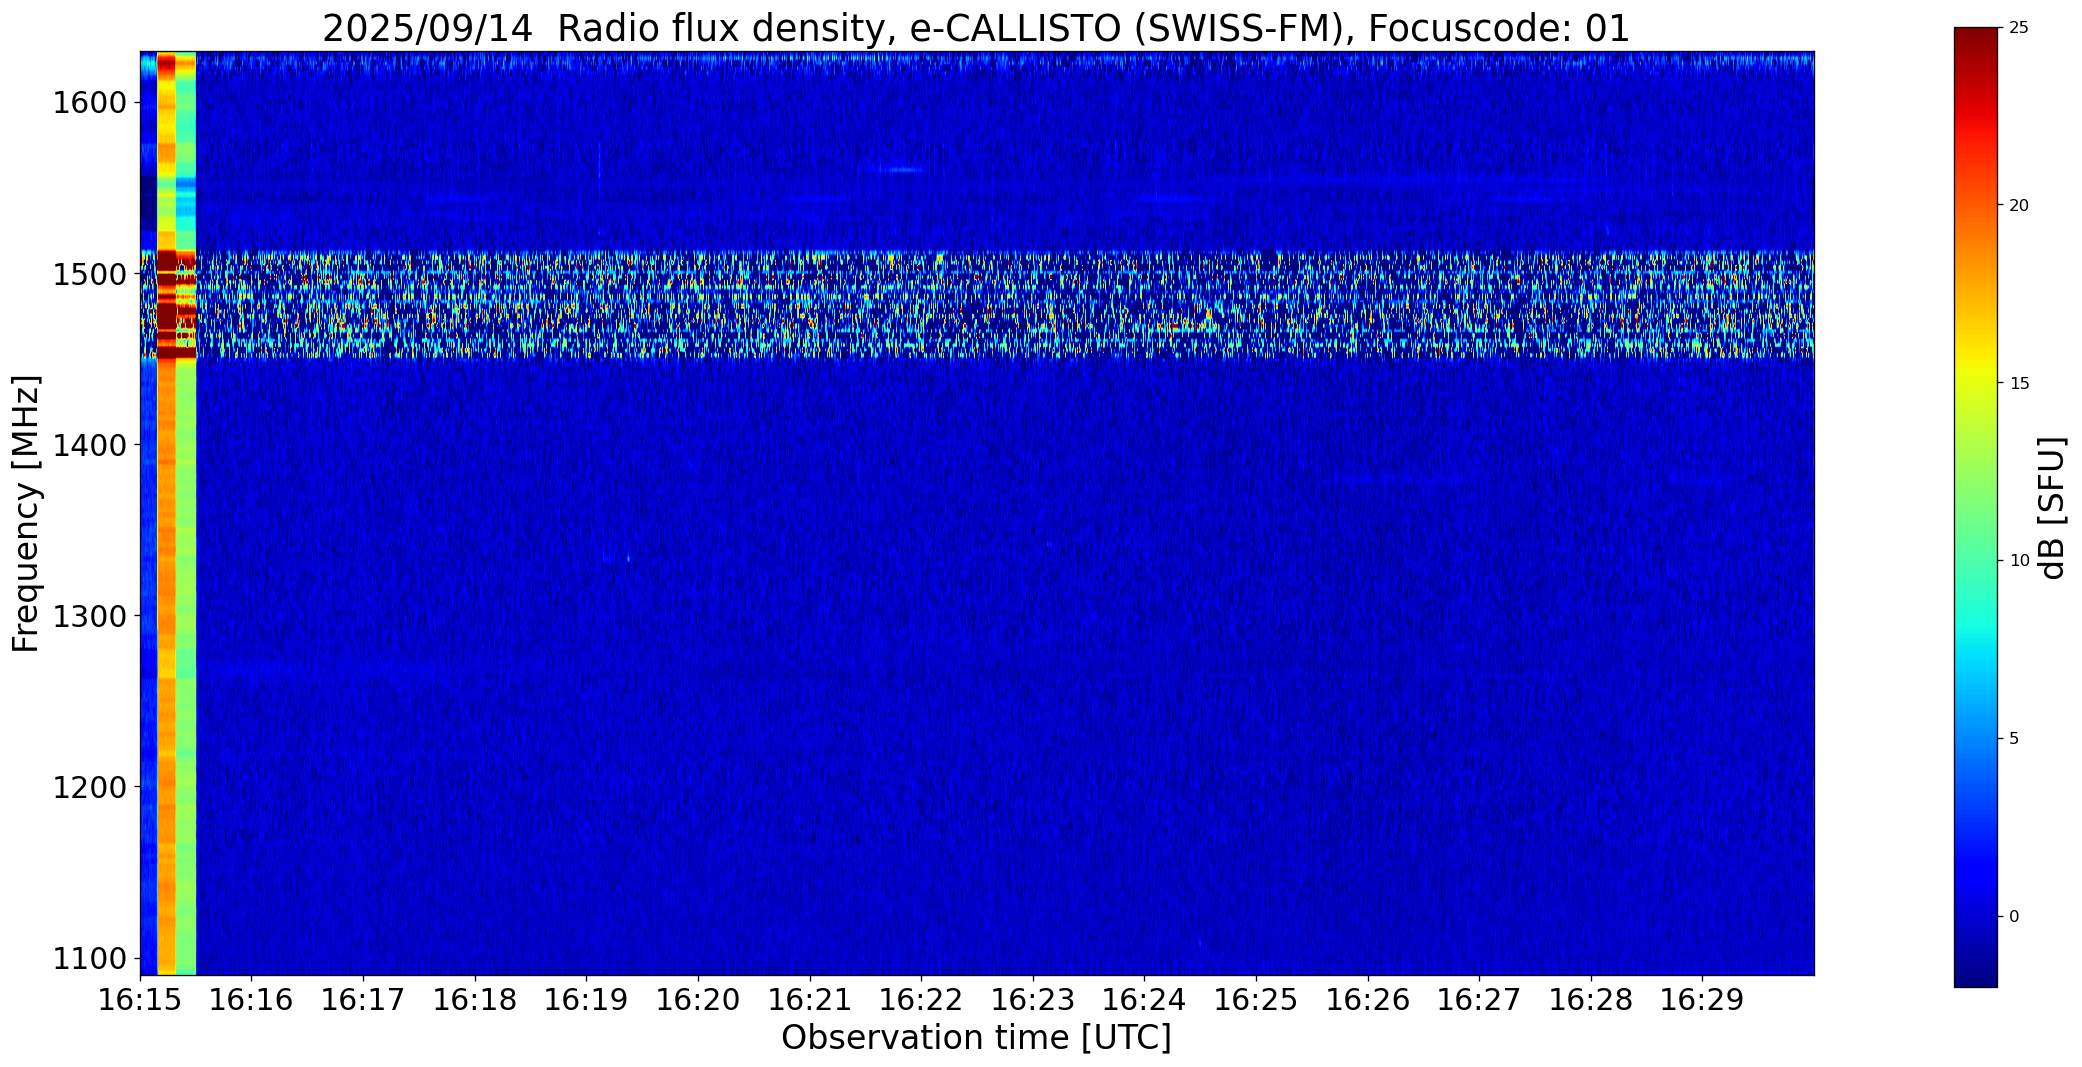Click the 16:19 time tick label
The height and width of the screenshot is (1067, 2082).
click(x=587, y=1000)
